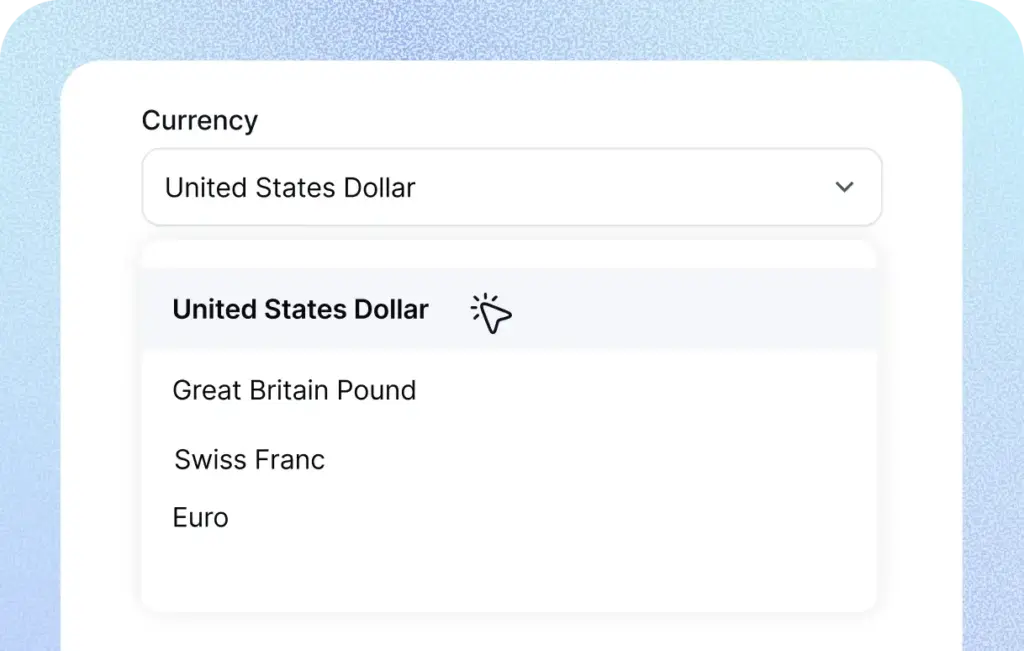The image size is (1024, 651).
Task: Click the chevron arrow in the Currency field
Action: pos(845,187)
